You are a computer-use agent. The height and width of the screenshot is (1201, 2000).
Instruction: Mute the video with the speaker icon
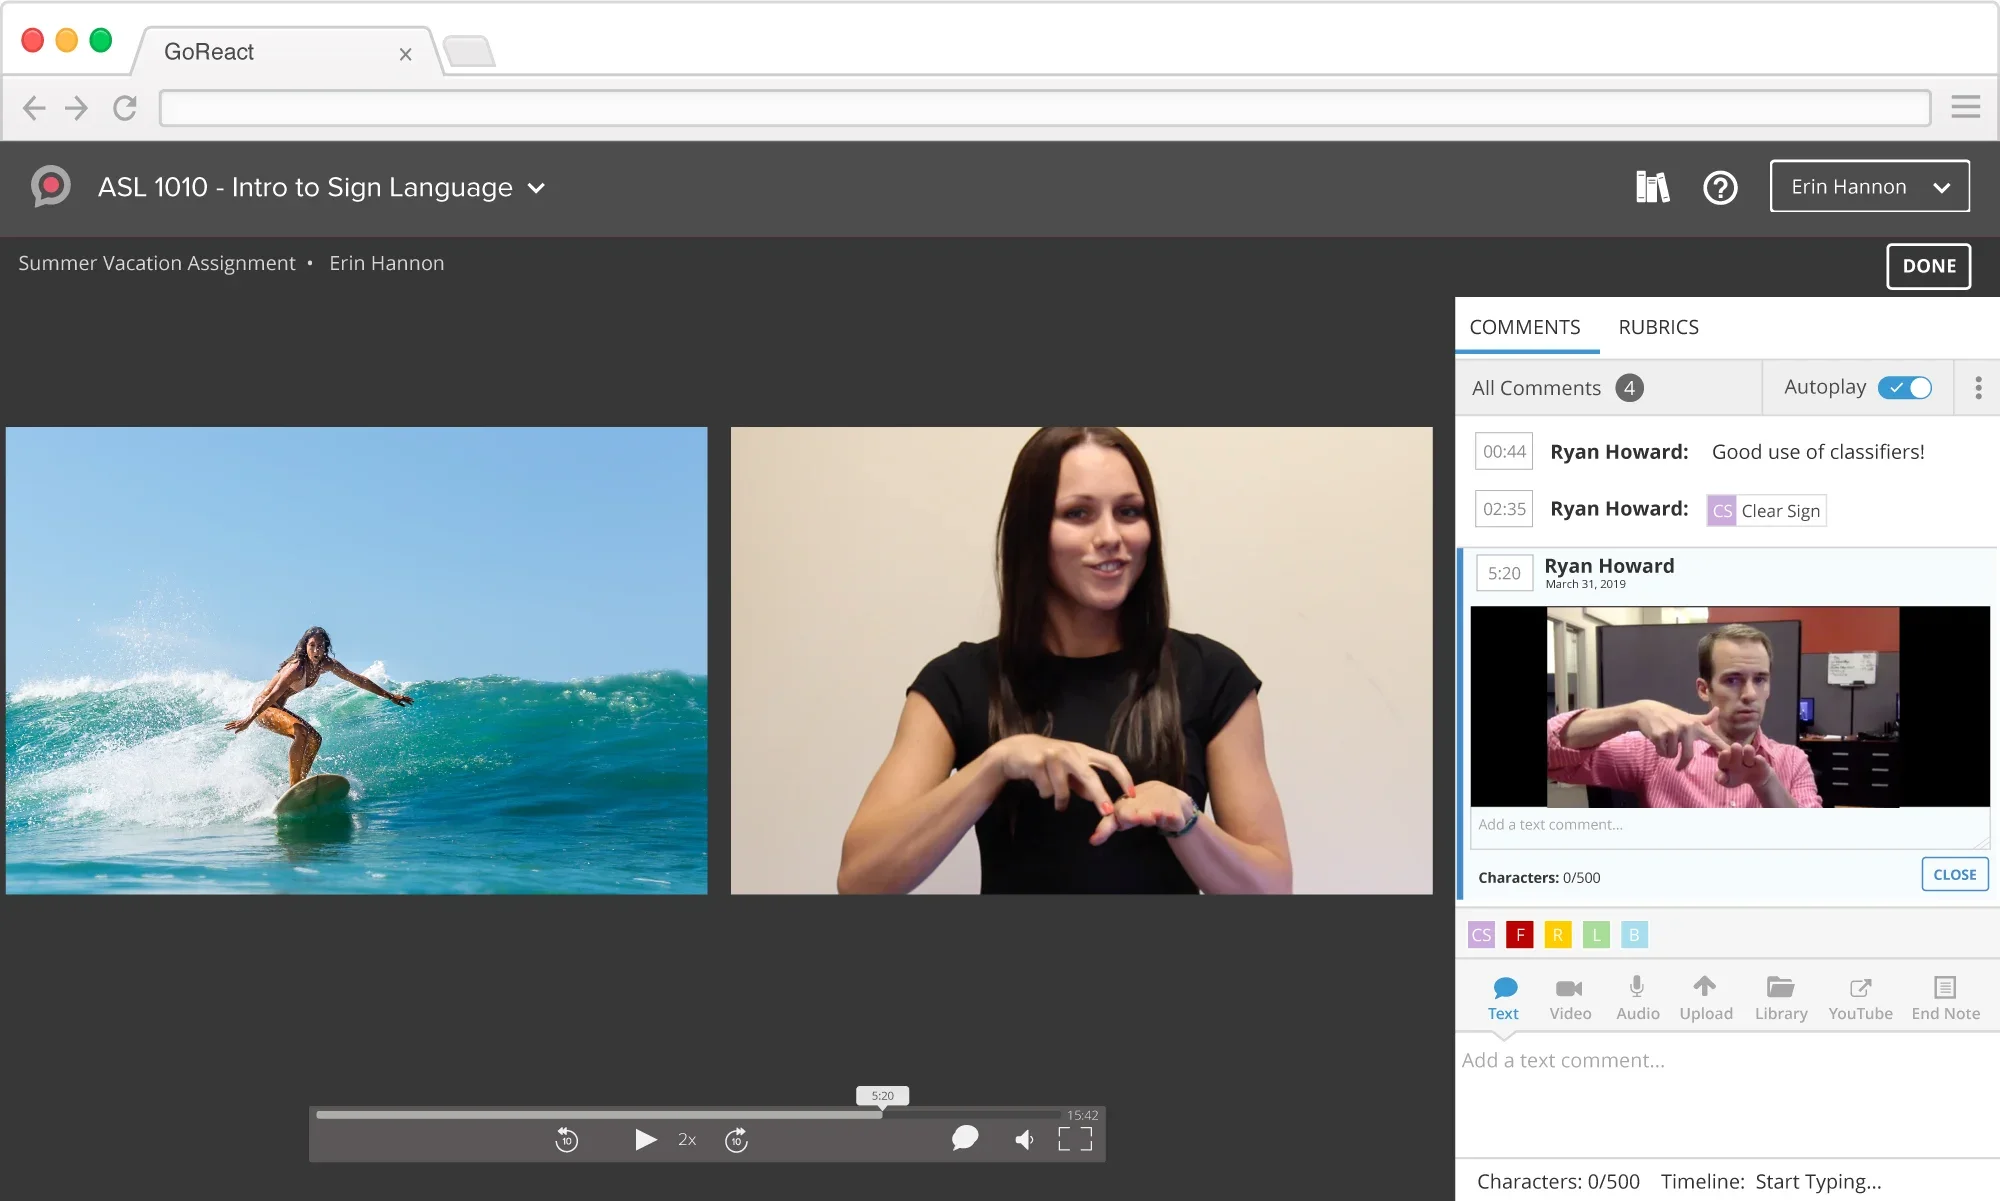pyautogui.click(x=1023, y=1138)
